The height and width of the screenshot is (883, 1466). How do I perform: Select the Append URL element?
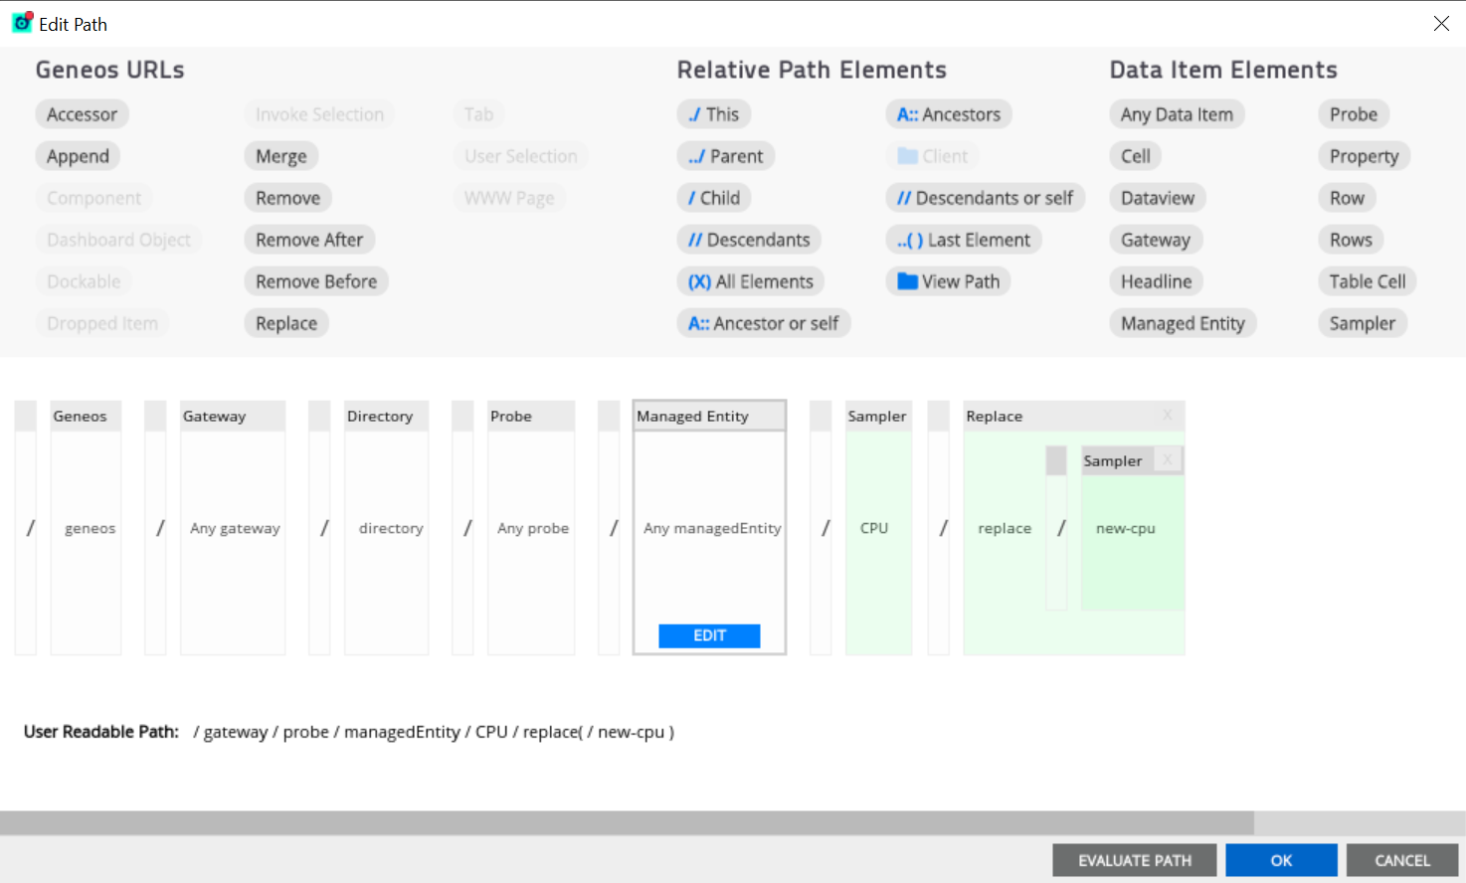[x=78, y=156]
